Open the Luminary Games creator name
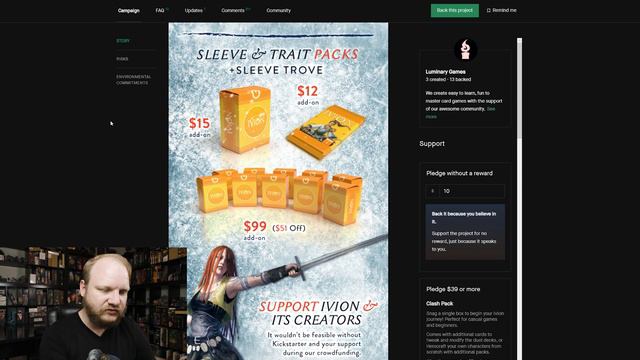Screen dimensions: 640x360 tap(445, 71)
